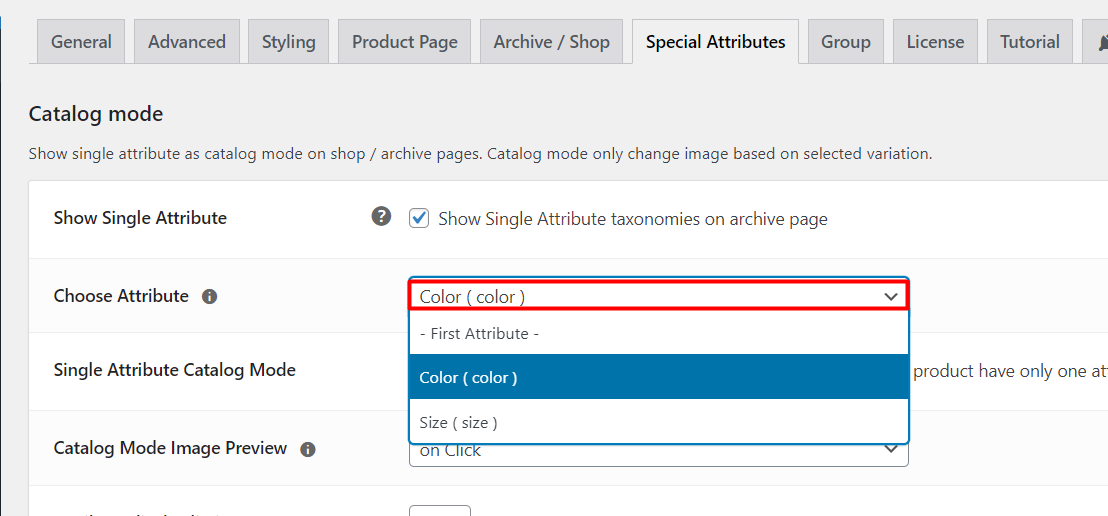View the License tab
The height and width of the screenshot is (516, 1108).
(x=936, y=42)
